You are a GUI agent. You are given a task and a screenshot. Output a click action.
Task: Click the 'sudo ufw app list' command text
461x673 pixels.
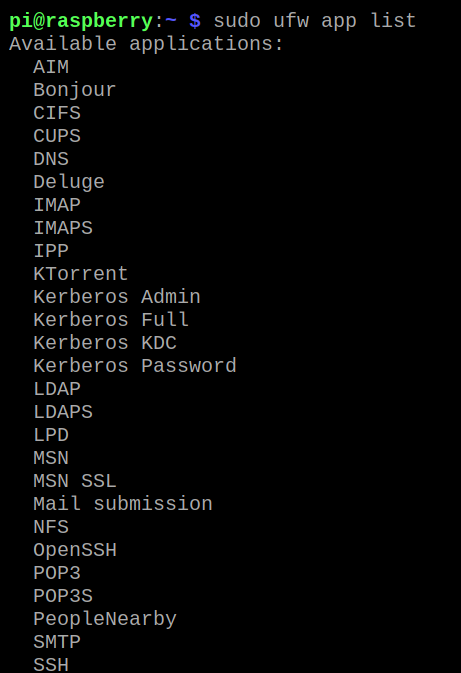tap(315, 21)
